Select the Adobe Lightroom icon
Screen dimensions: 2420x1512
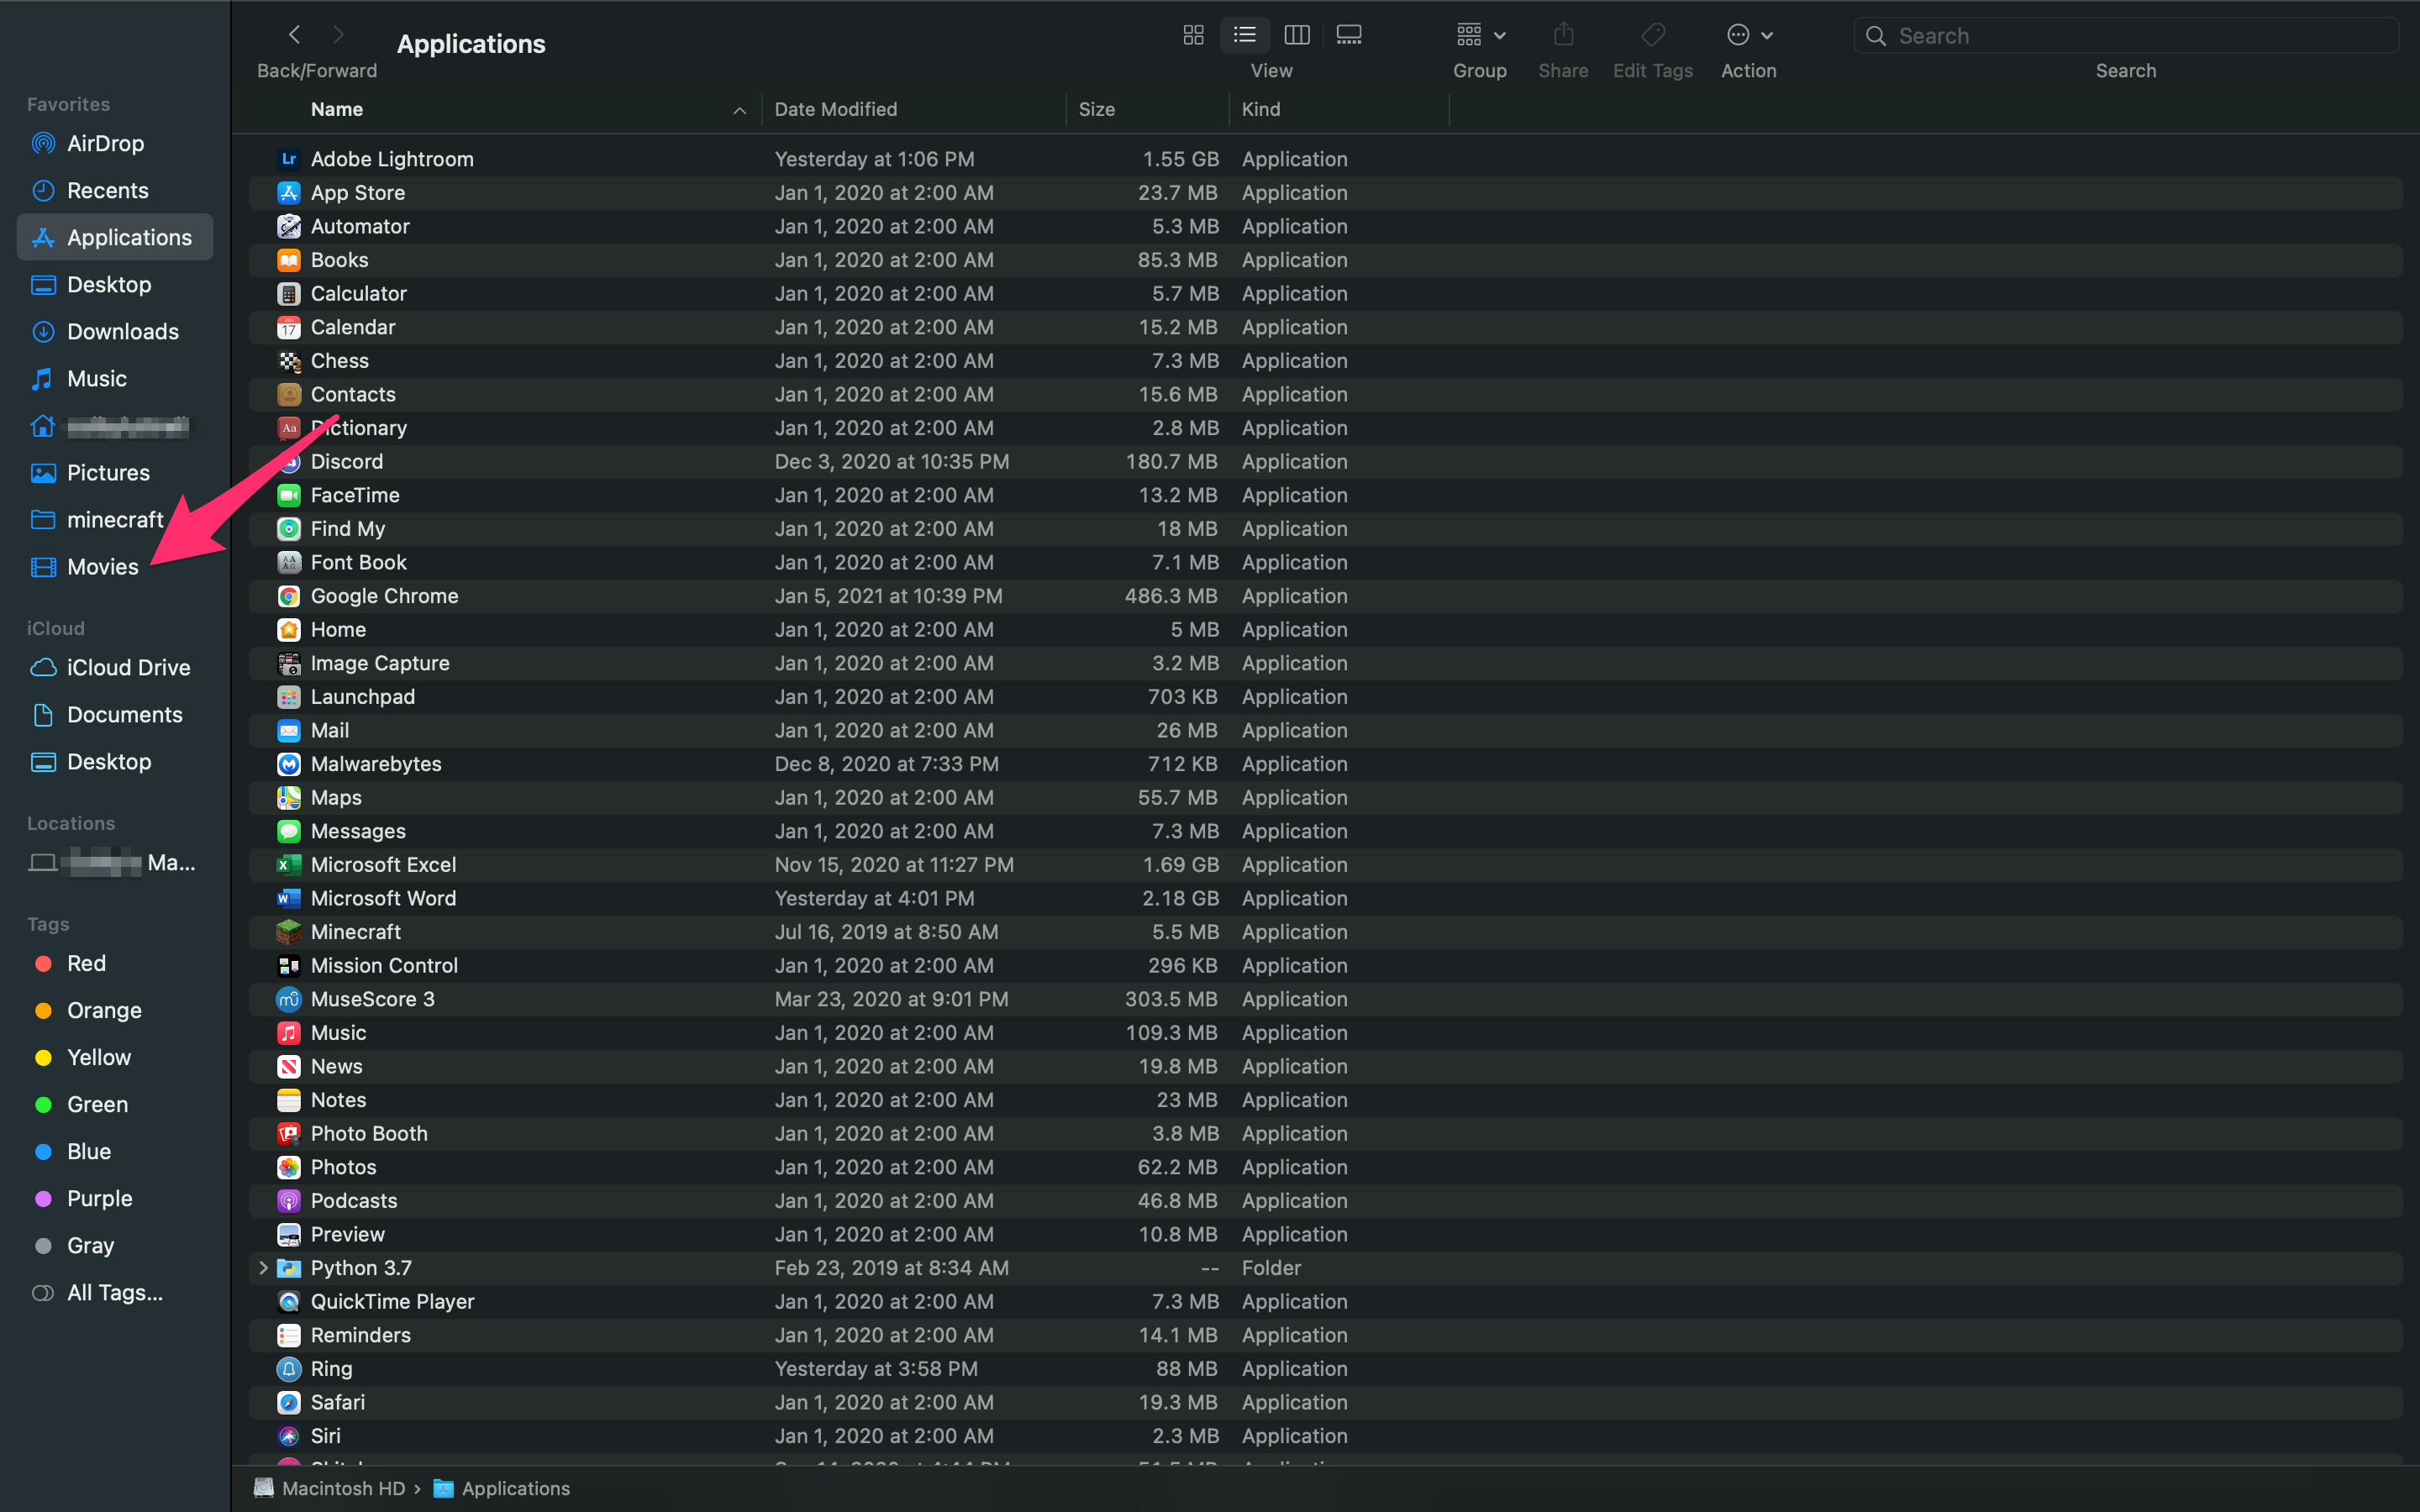tap(289, 159)
